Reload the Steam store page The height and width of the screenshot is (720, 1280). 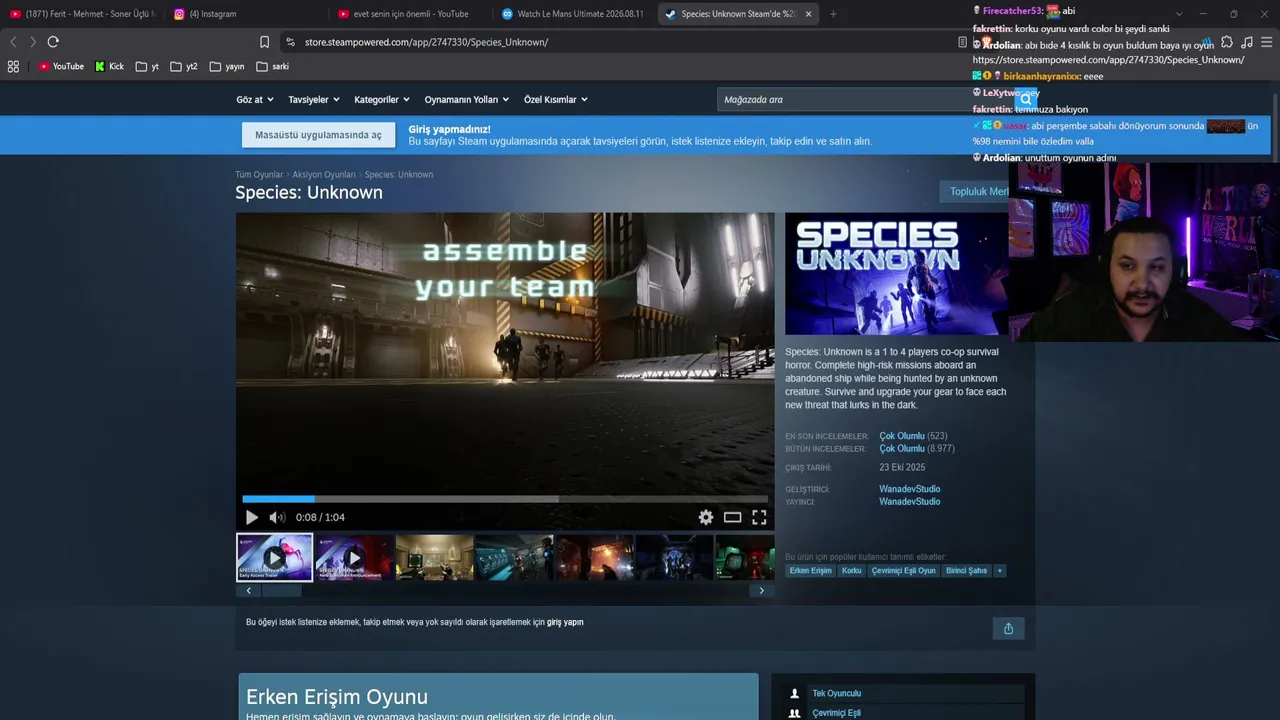pos(53,42)
